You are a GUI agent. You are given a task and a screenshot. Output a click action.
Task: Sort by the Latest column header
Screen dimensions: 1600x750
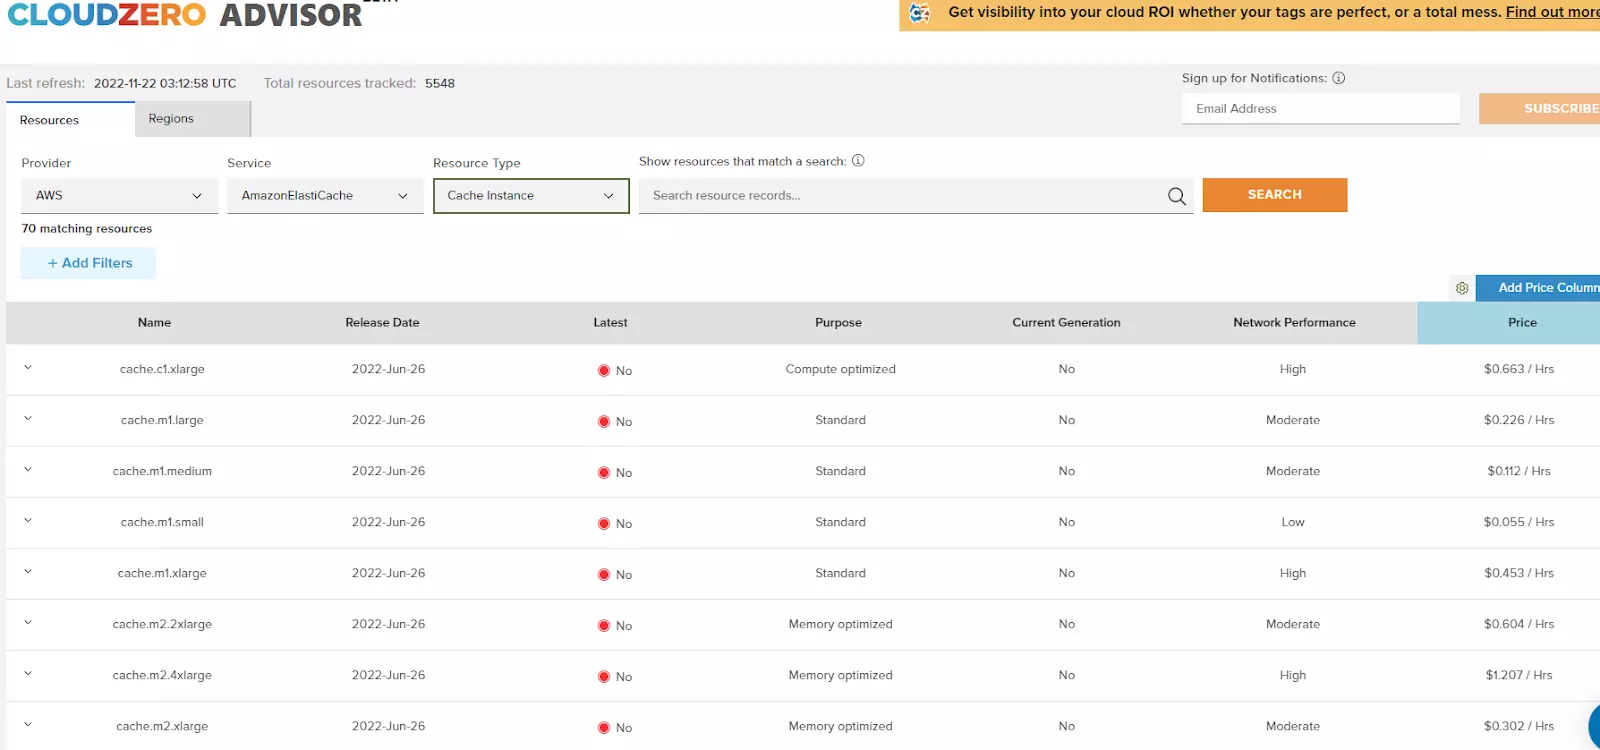coord(610,323)
